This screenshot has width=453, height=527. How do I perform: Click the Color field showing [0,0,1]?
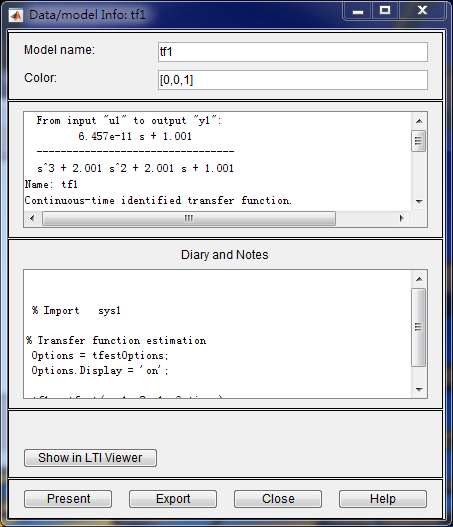click(293, 80)
